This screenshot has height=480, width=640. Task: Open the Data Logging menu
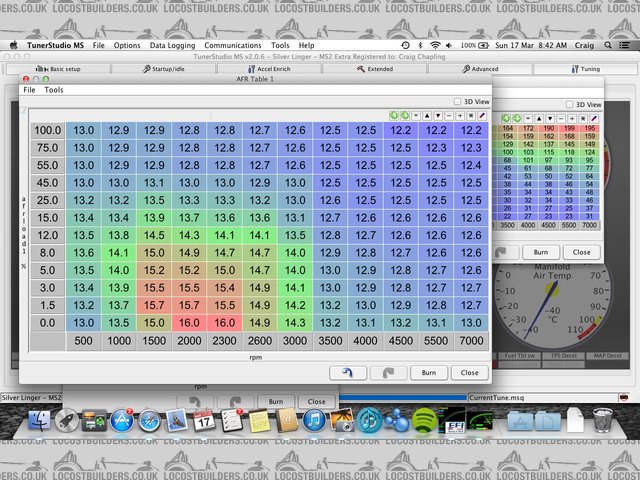pos(173,45)
